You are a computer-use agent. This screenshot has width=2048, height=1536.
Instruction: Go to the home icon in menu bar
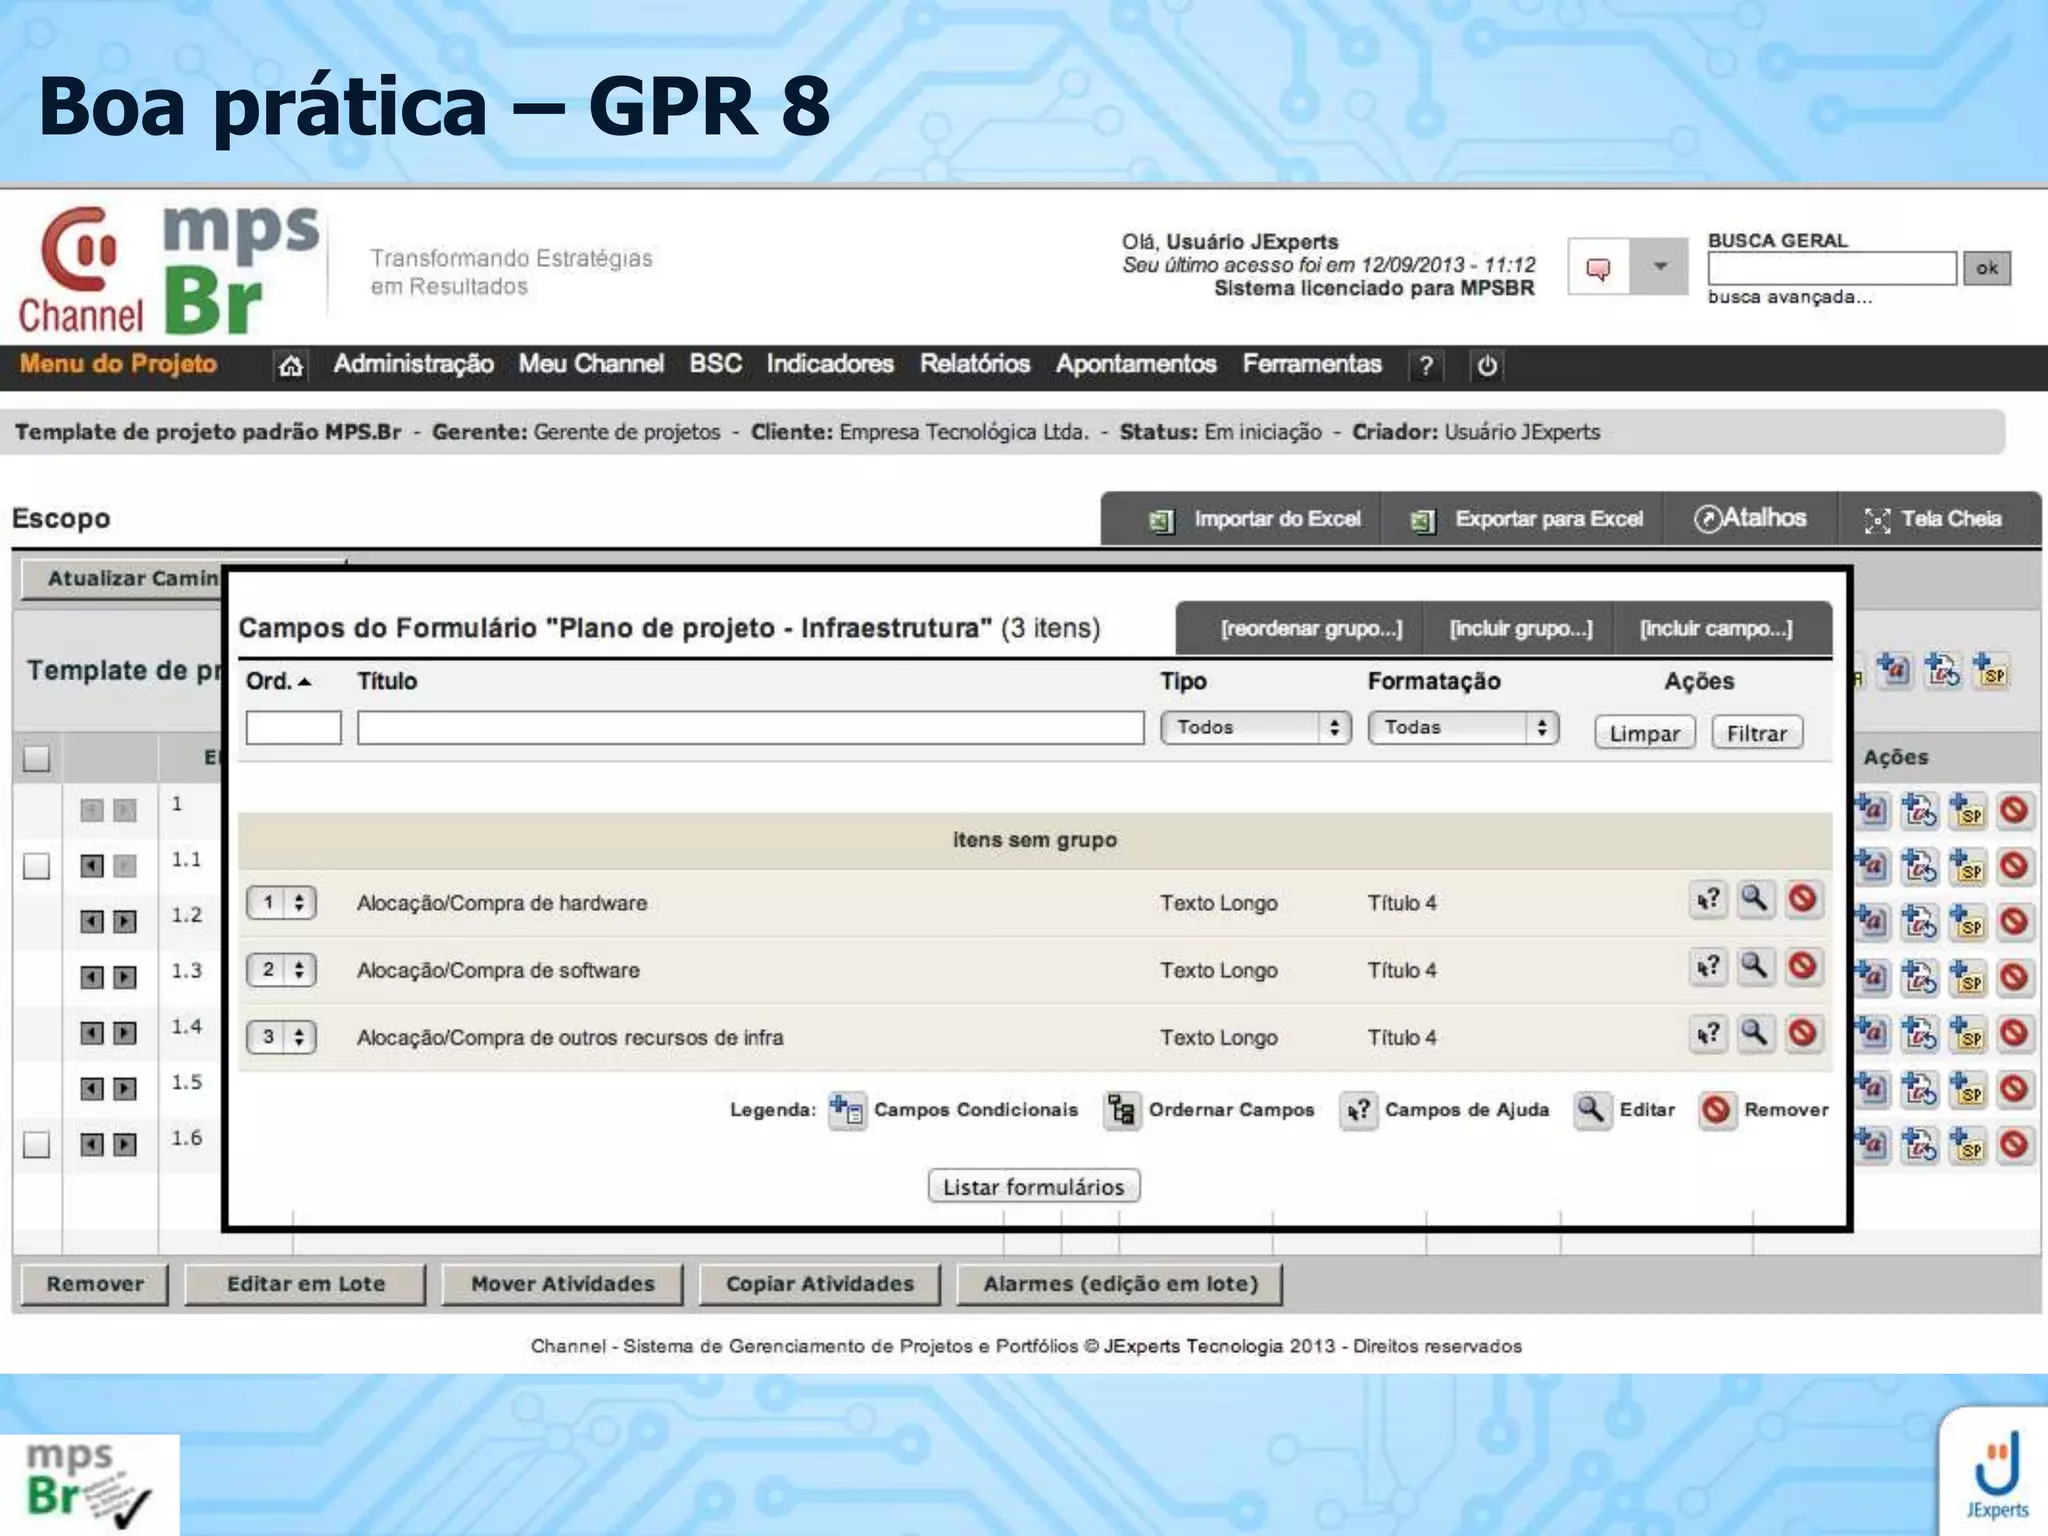(x=290, y=366)
